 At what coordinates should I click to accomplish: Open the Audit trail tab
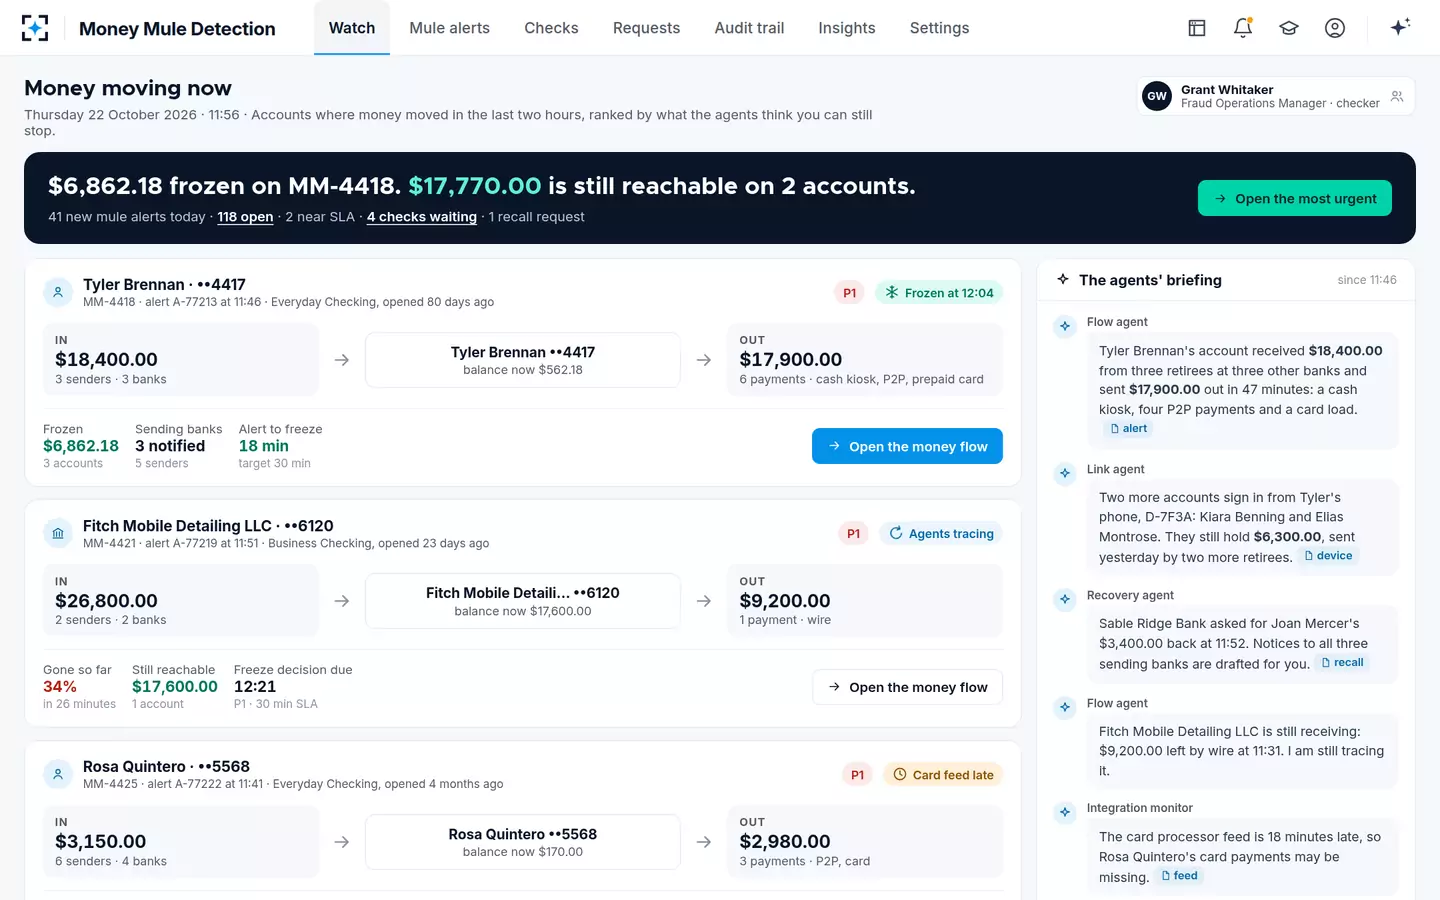tap(749, 28)
